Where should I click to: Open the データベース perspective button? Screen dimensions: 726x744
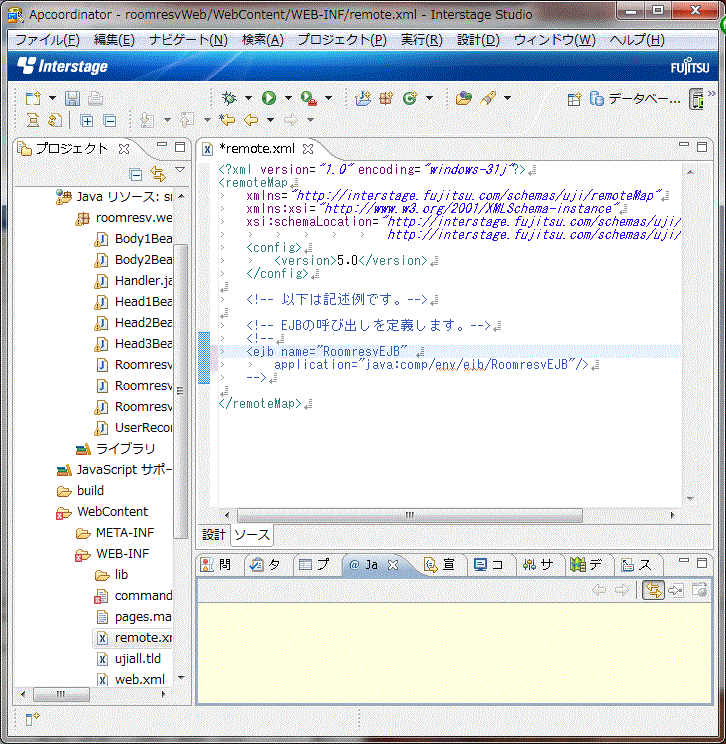click(x=636, y=99)
